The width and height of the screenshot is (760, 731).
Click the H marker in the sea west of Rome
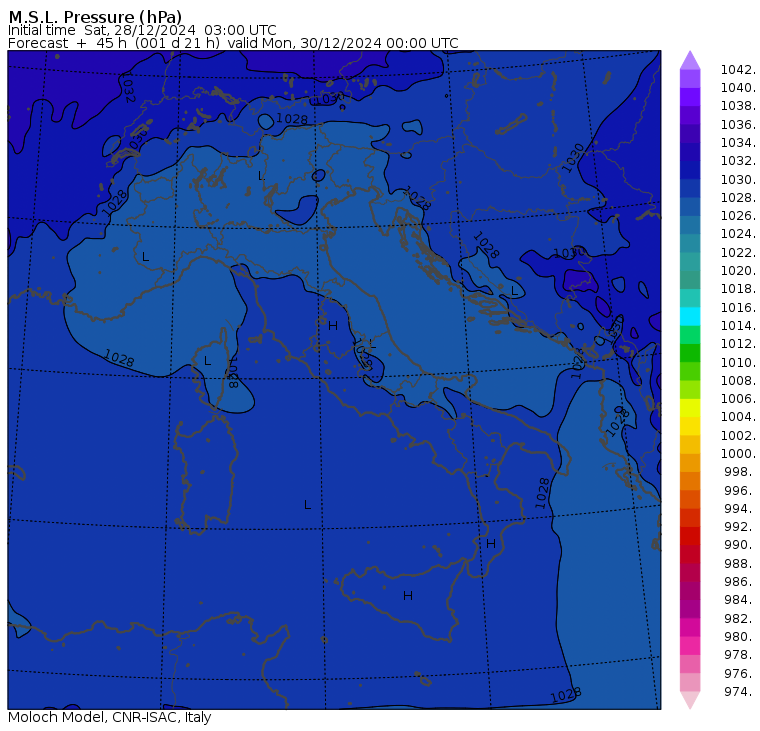pos(333,326)
